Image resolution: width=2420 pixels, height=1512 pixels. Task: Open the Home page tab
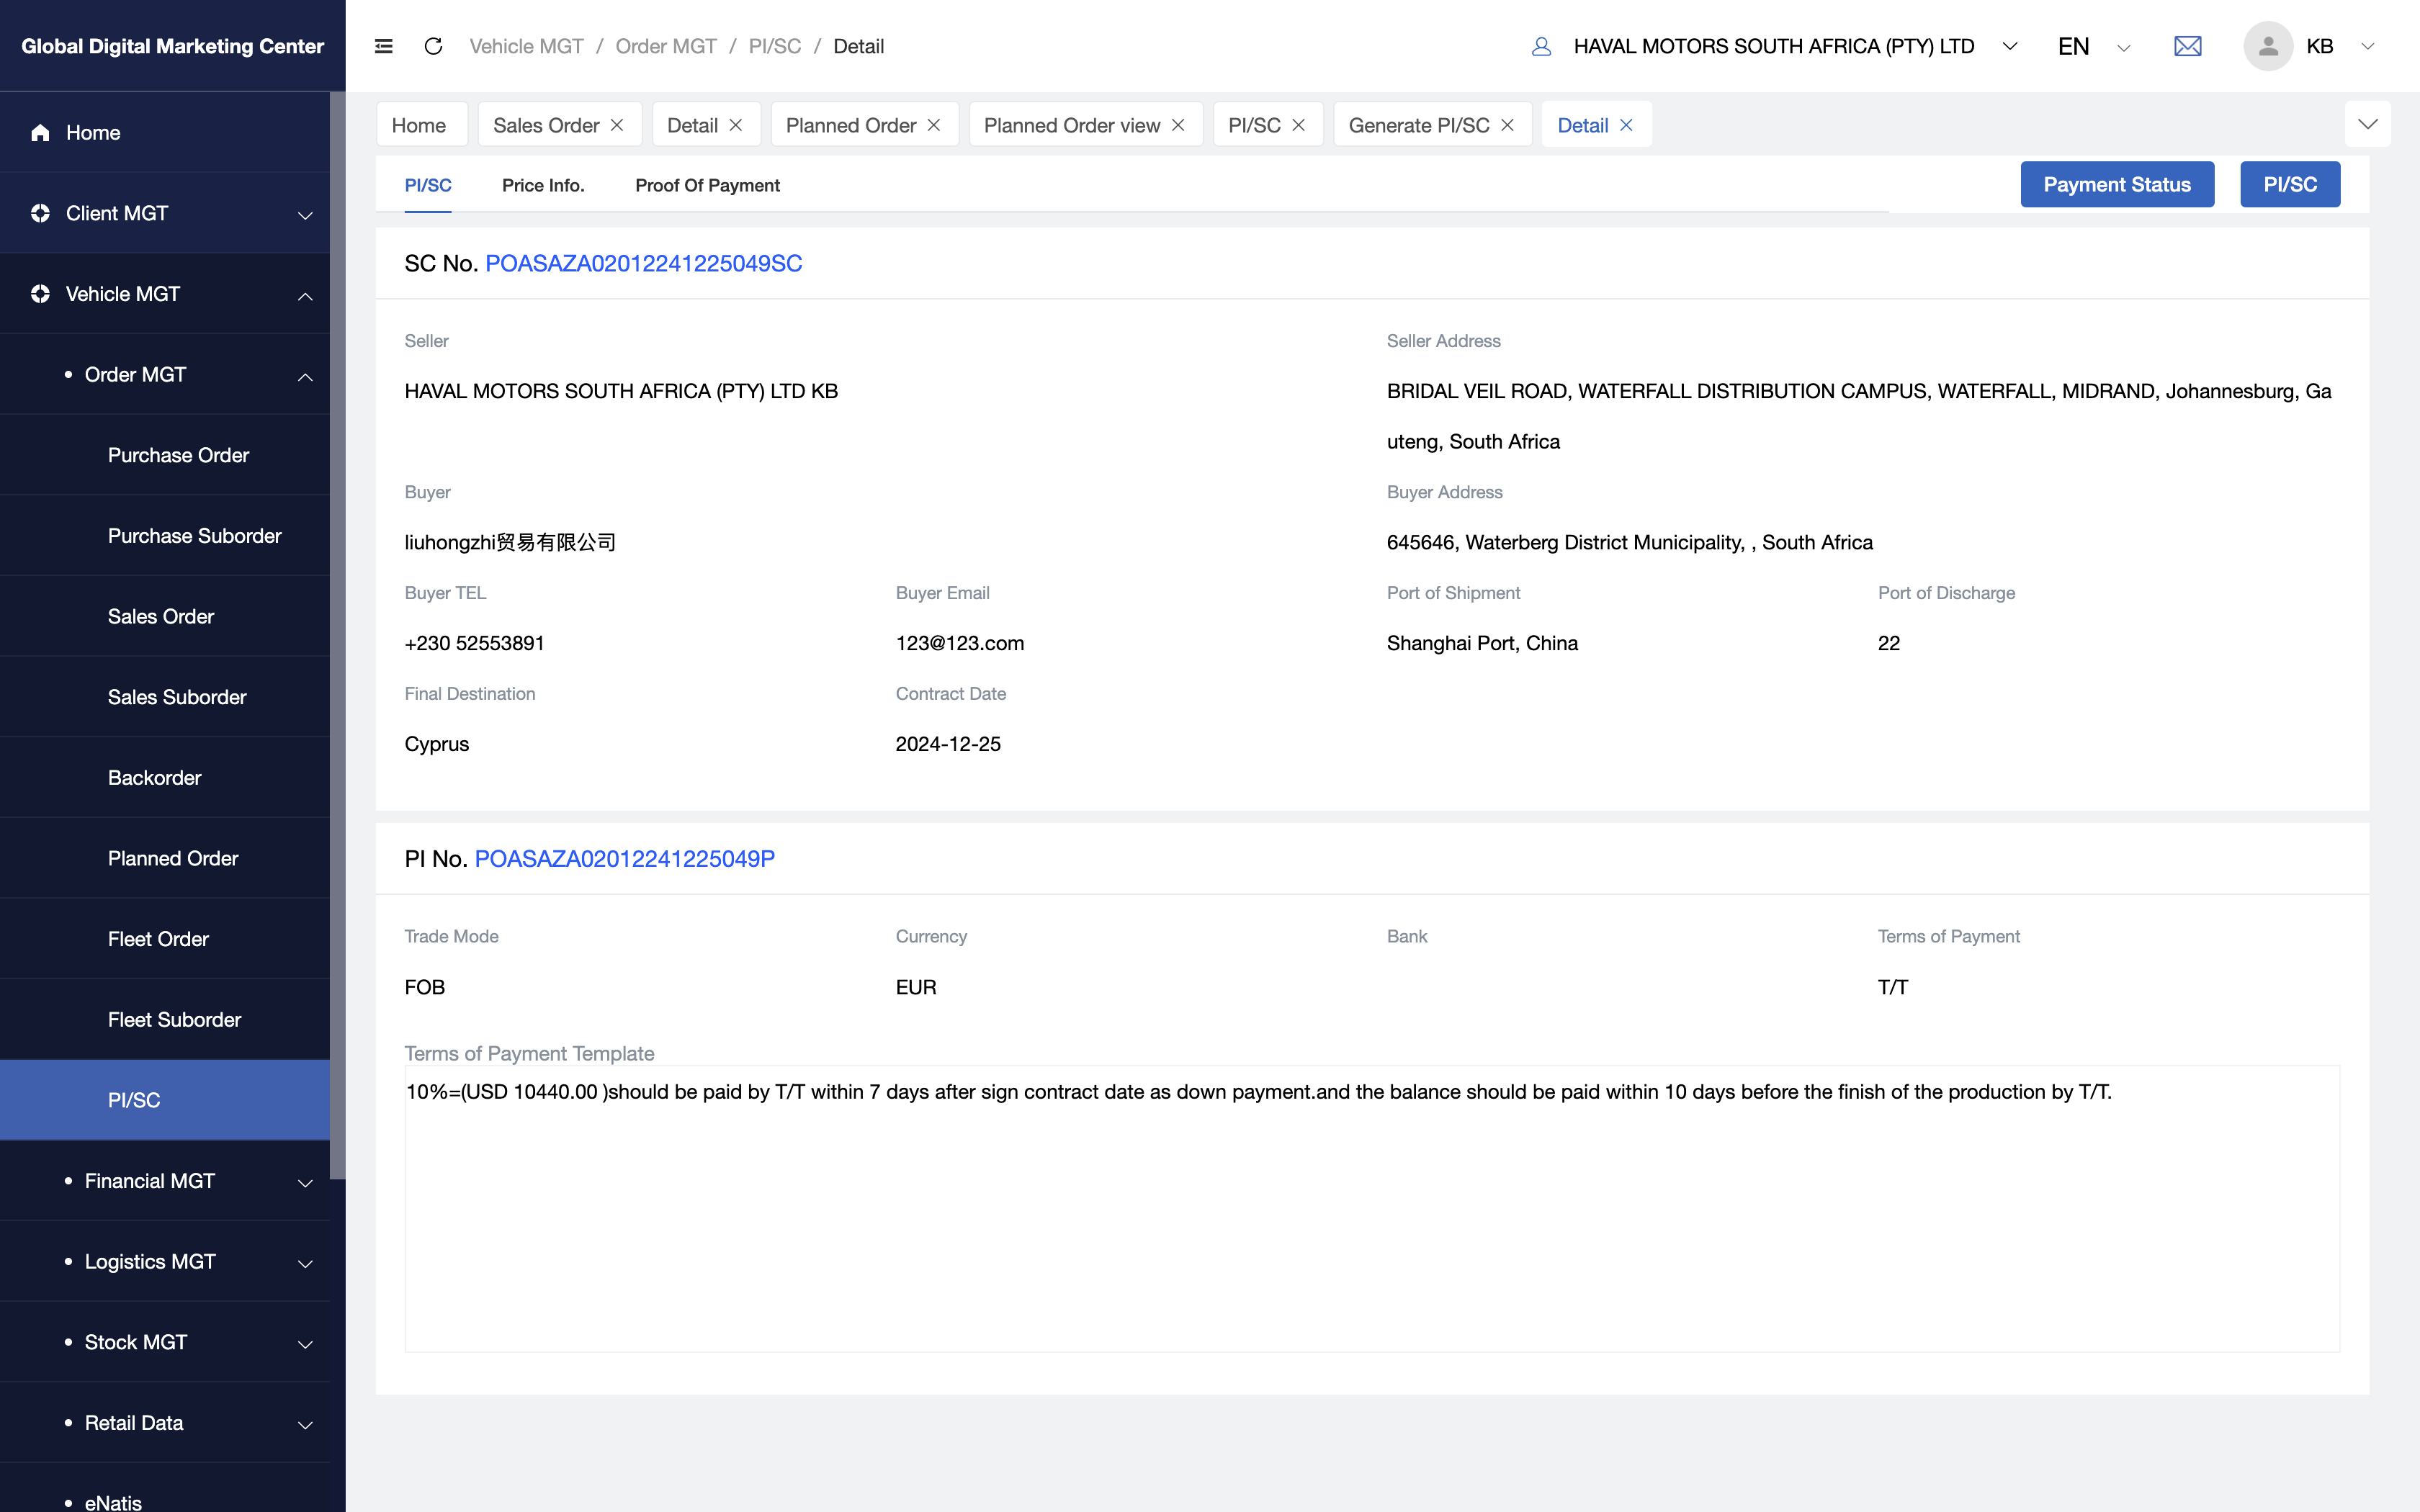pos(421,125)
